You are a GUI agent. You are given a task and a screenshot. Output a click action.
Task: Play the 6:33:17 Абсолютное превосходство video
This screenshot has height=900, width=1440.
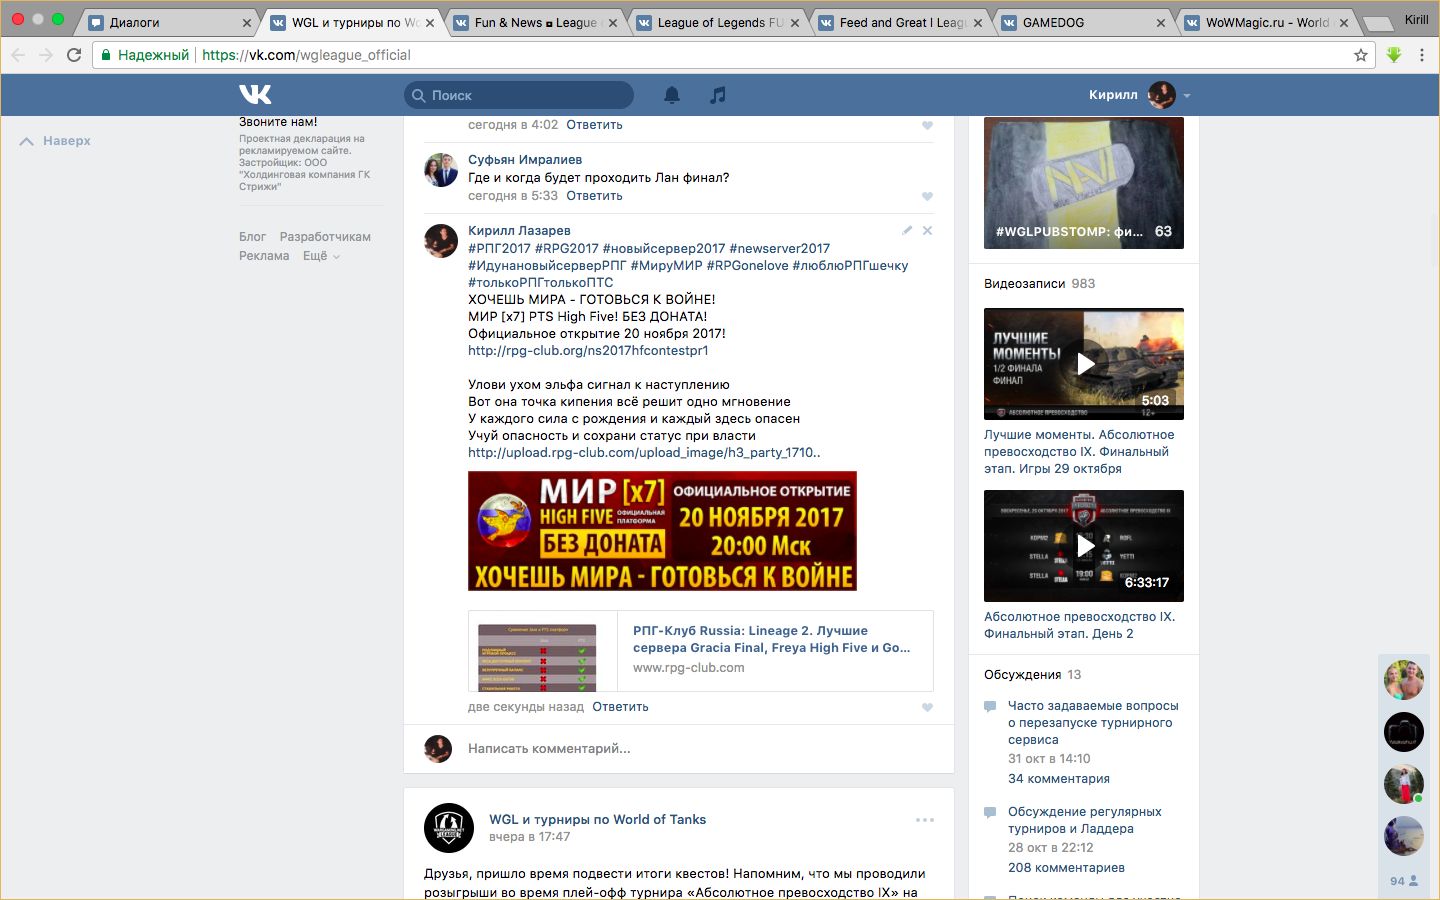1084,546
